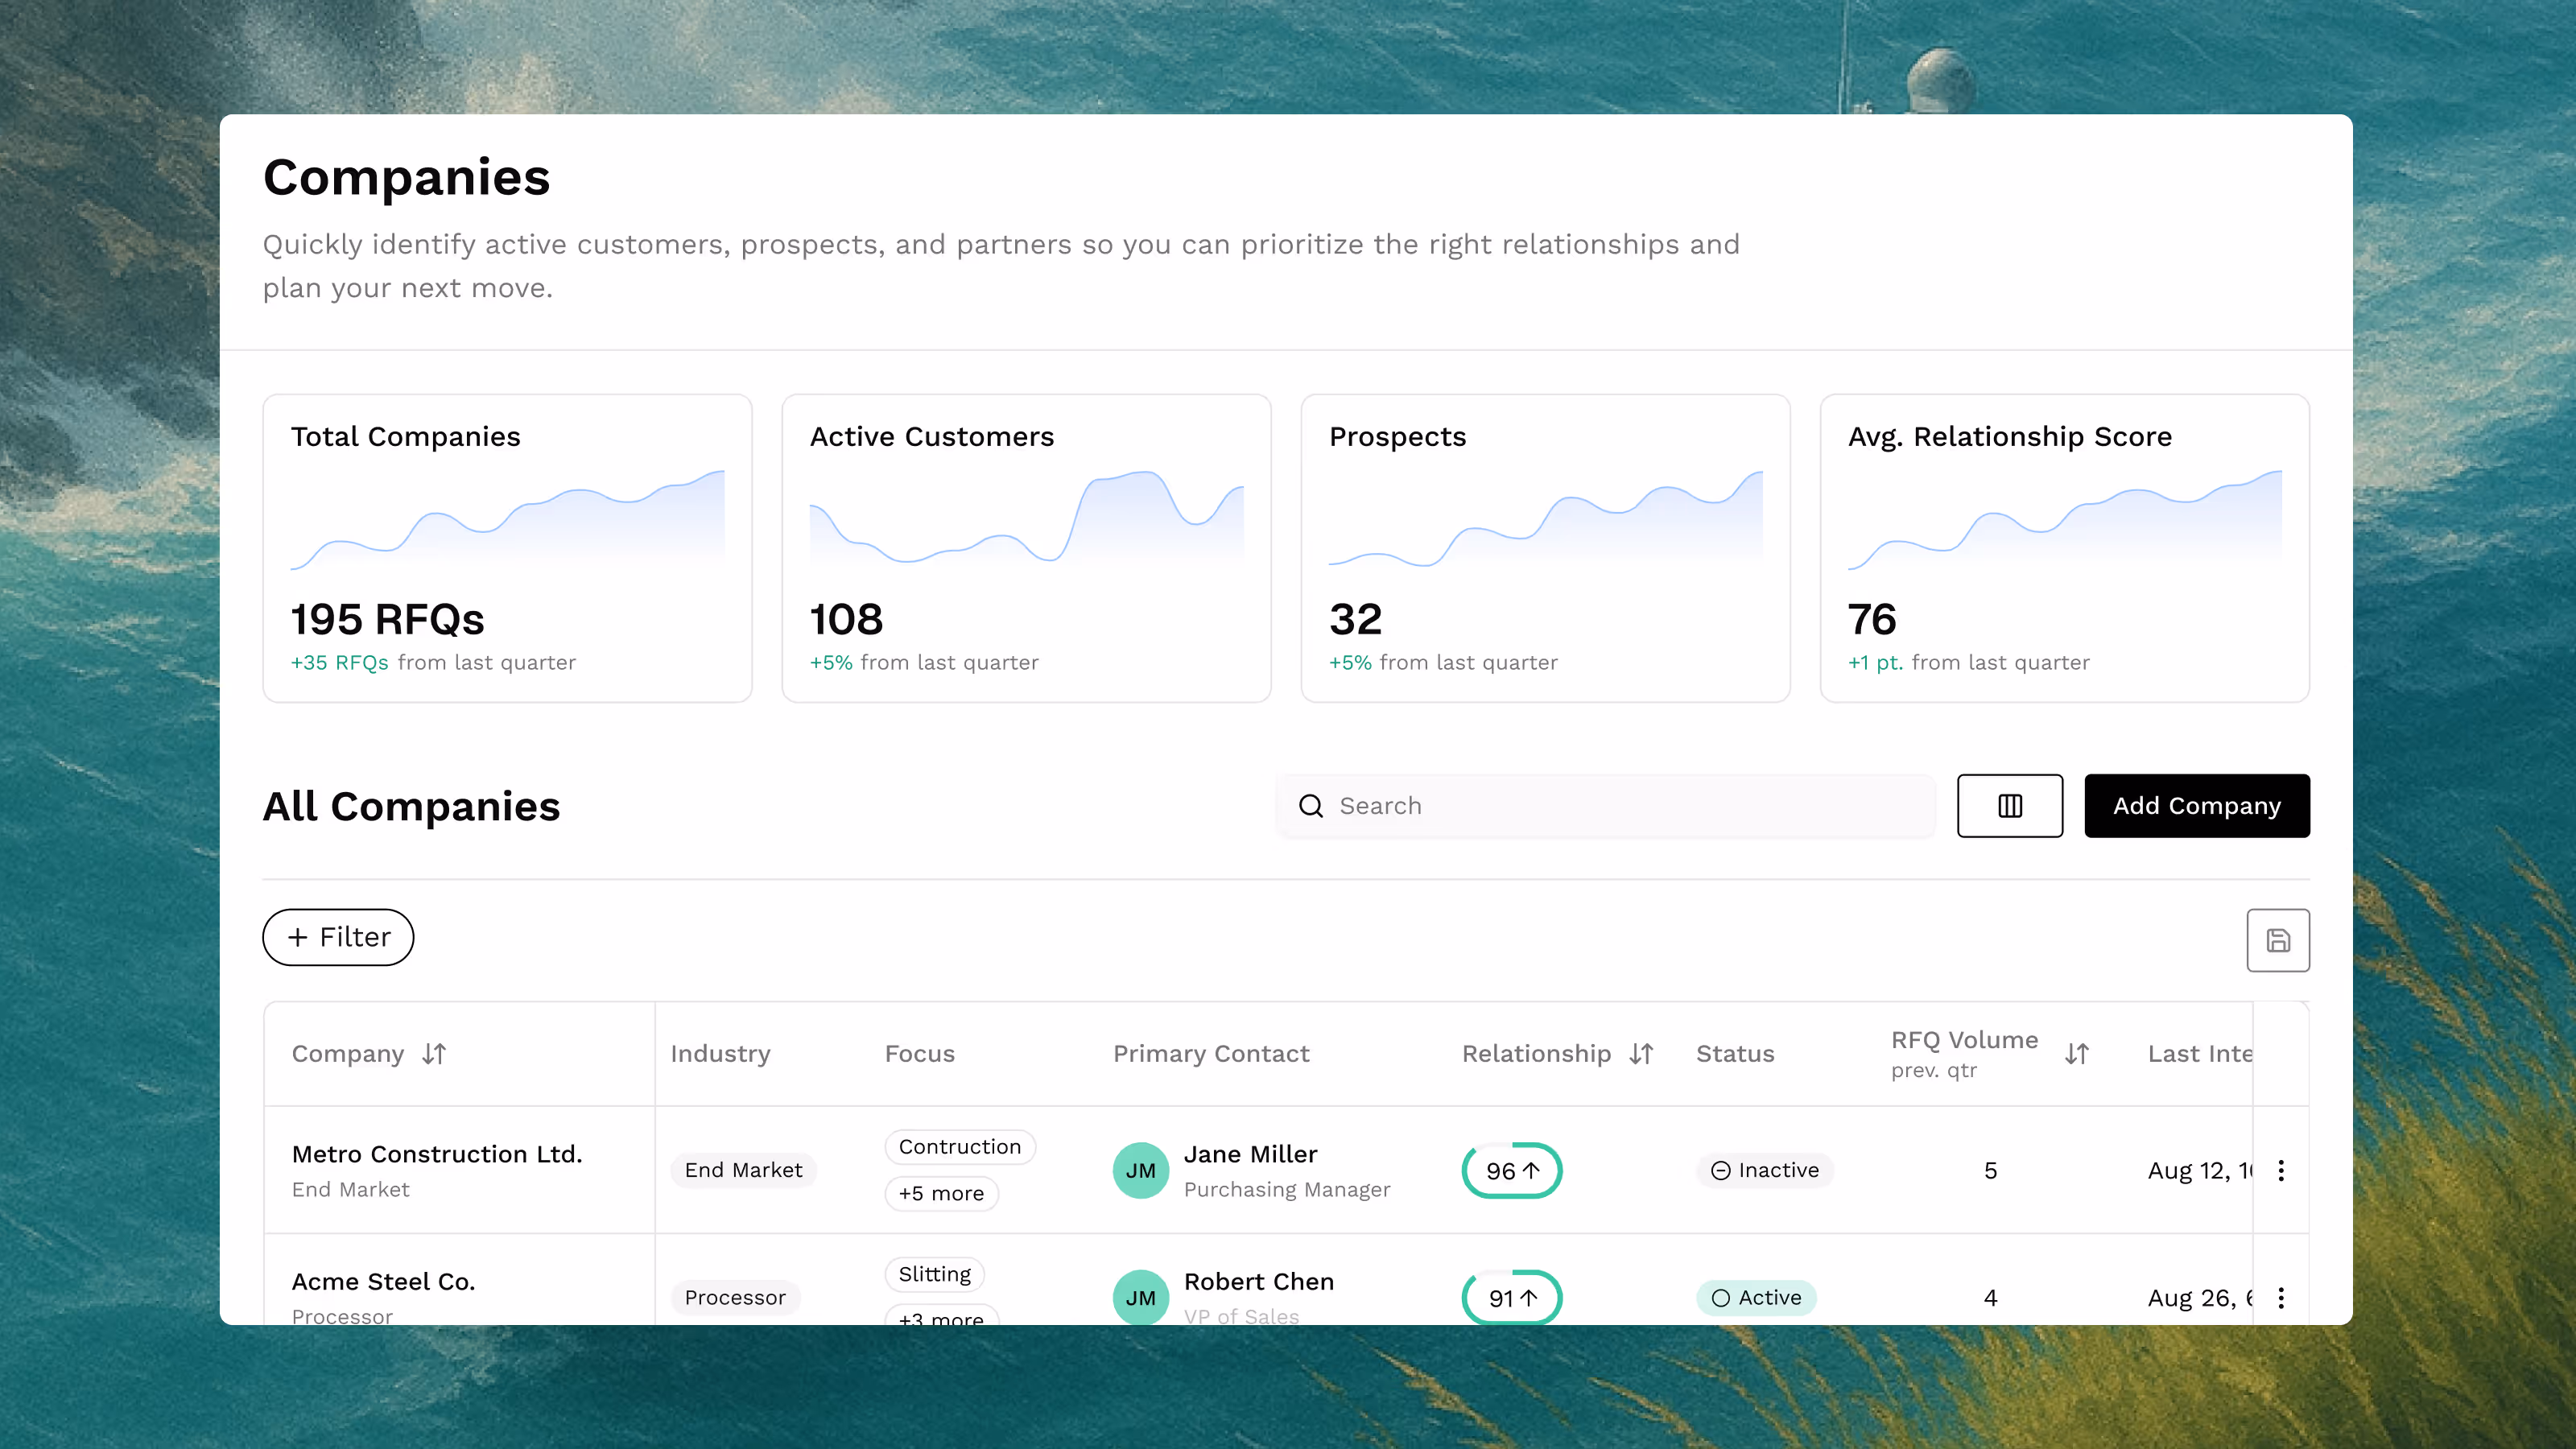Sort by RFQ Volume column arrows

pos(2076,1053)
